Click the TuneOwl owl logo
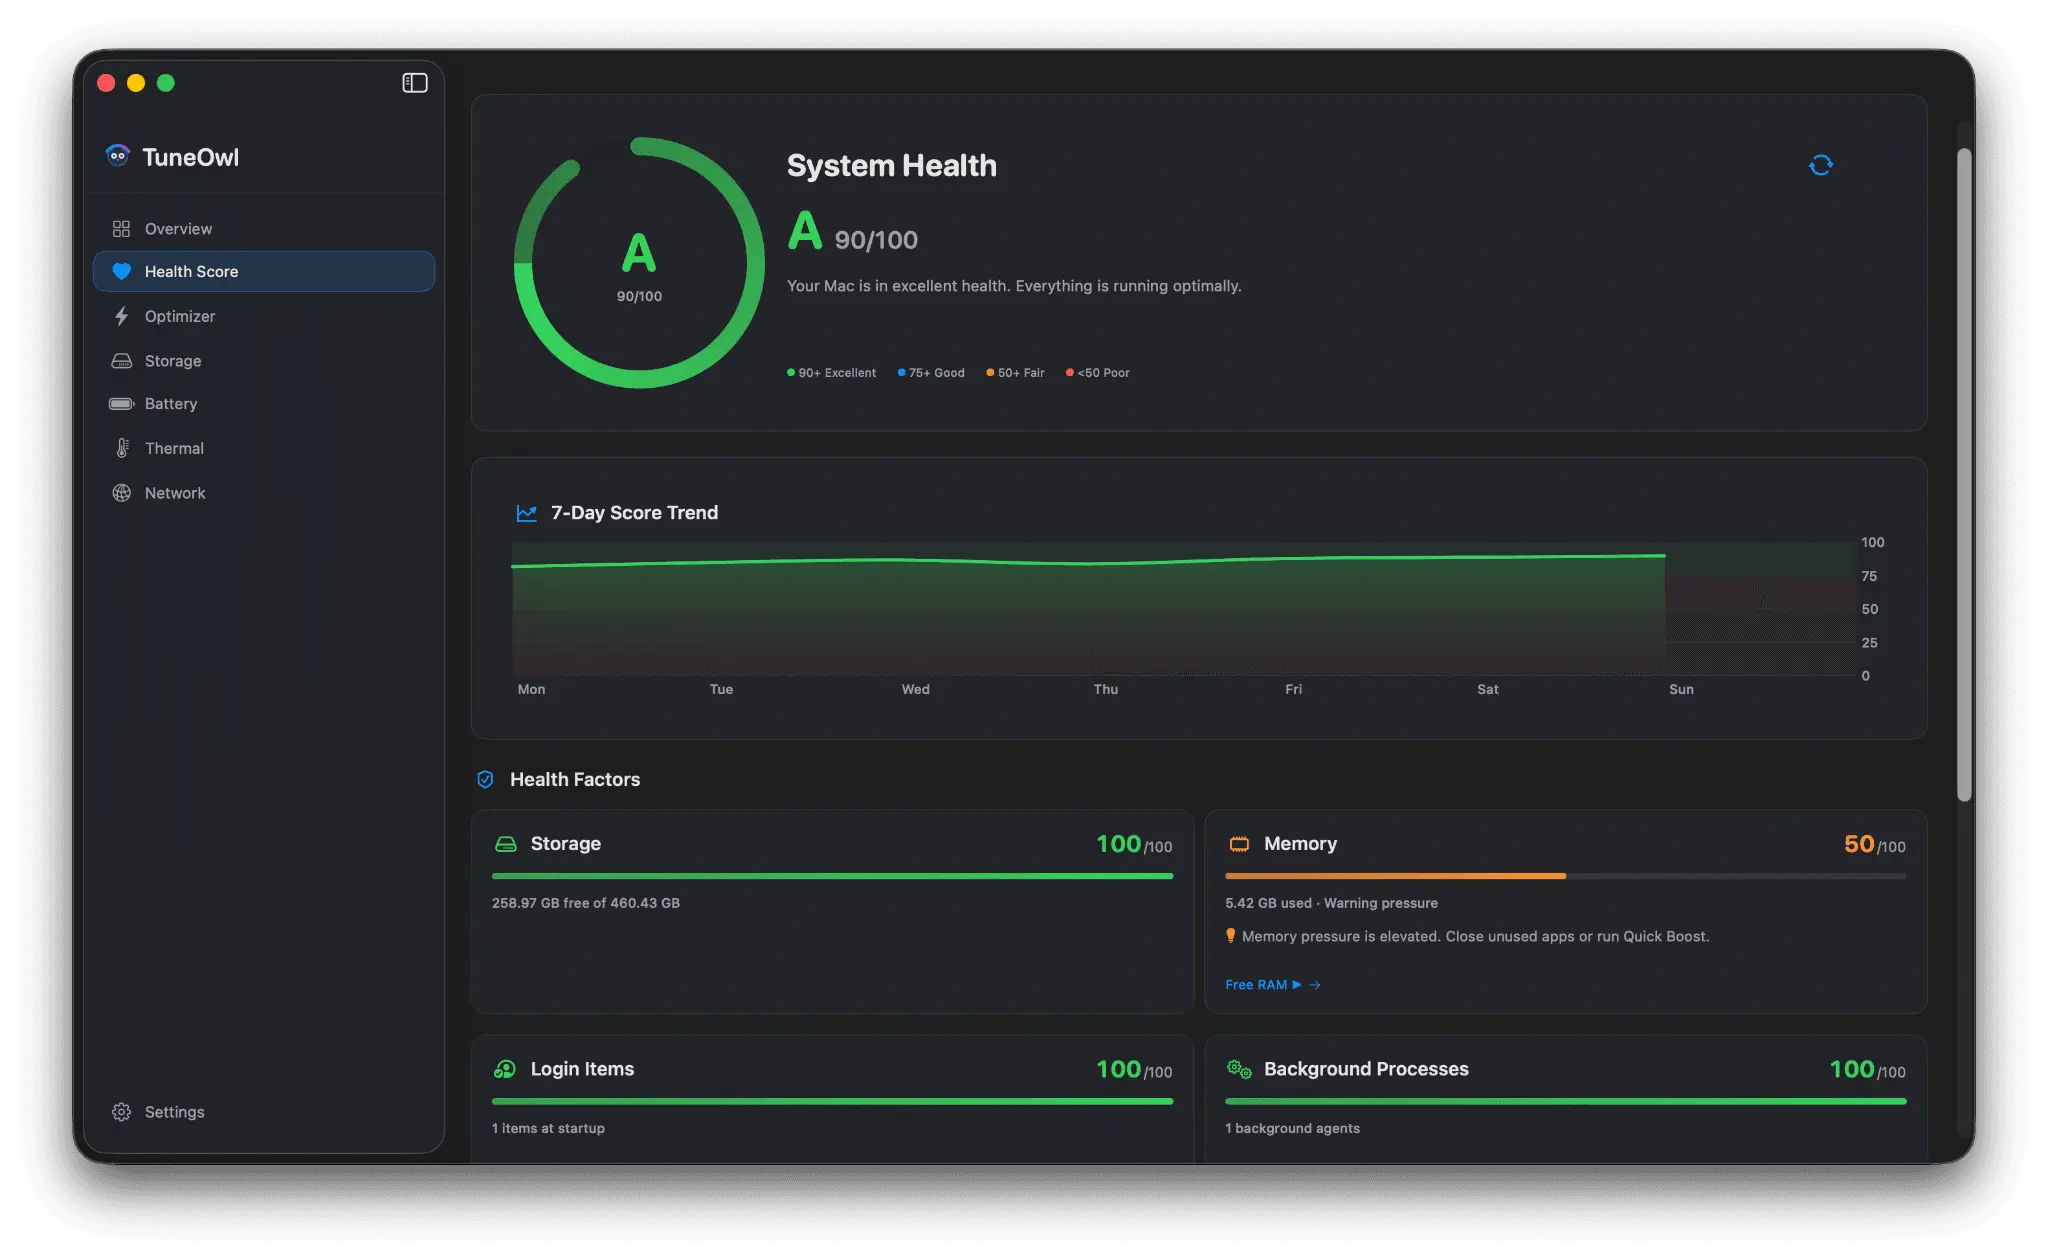Viewport: 2048px width, 1260px height. point(118,156)
